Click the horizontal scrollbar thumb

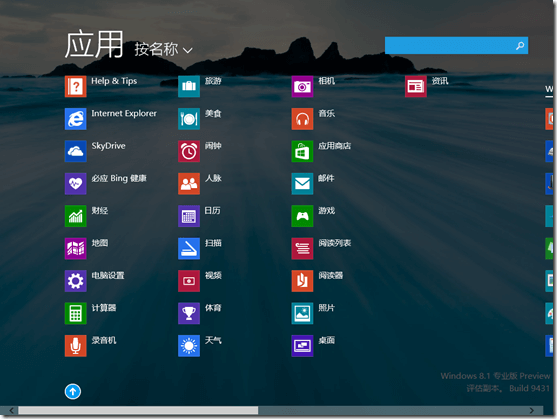click(138, 410)
